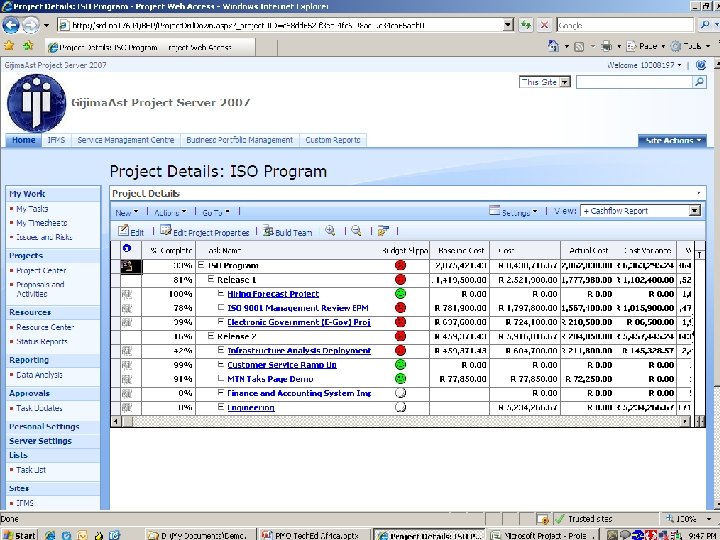
Task: Click the Build Team toolbar button
Action: click(287, 231)
